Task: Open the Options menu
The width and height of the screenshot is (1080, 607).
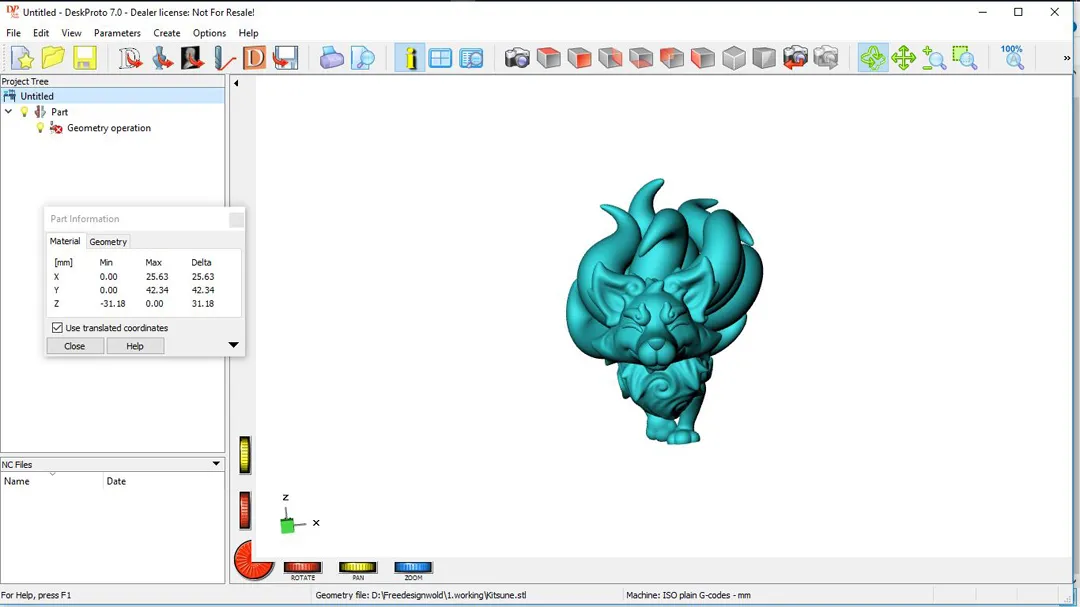Action: (x=209, y=33)
